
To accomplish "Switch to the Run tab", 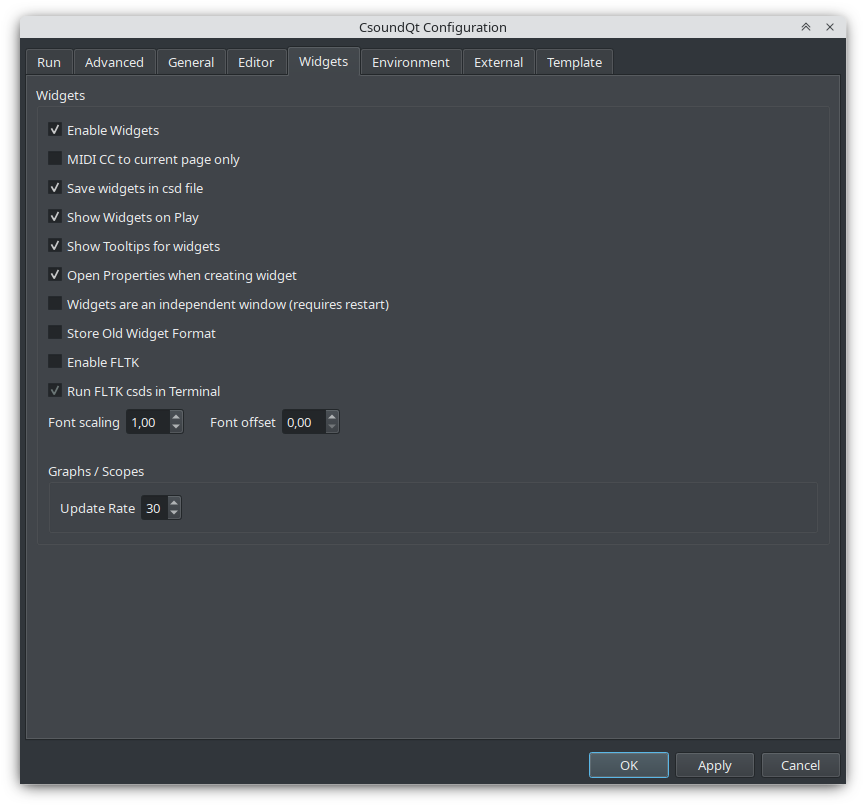I will (x=49, y=62).
